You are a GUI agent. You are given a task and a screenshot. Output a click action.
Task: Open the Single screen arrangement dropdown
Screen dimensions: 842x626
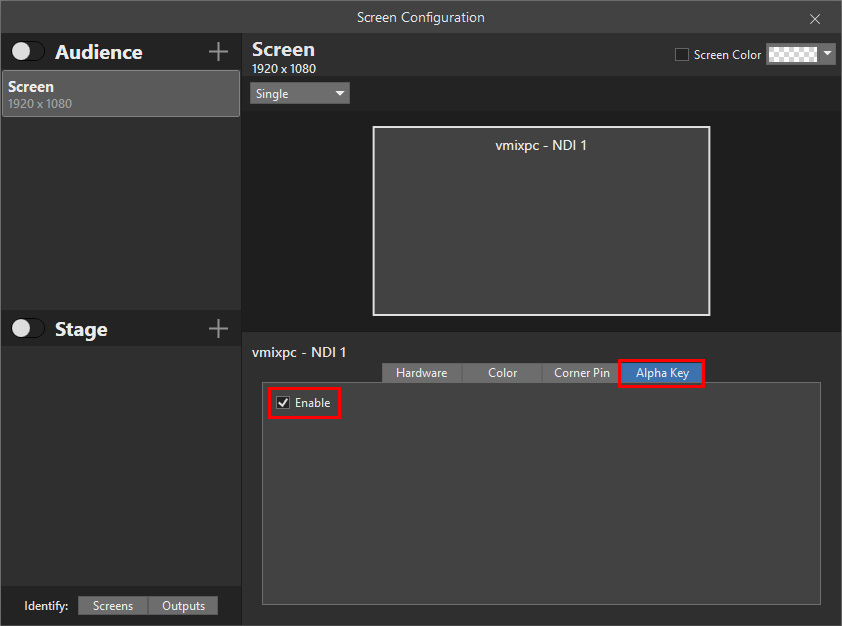300,94
